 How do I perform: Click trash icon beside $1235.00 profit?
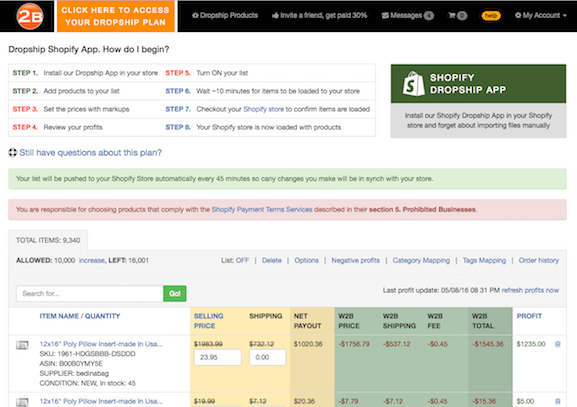click(557, 344)
